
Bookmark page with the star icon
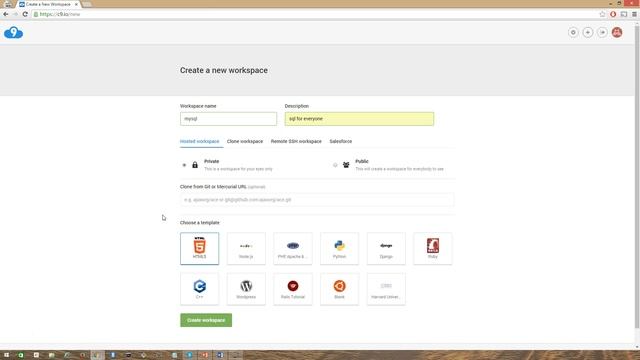pos(602,14)
